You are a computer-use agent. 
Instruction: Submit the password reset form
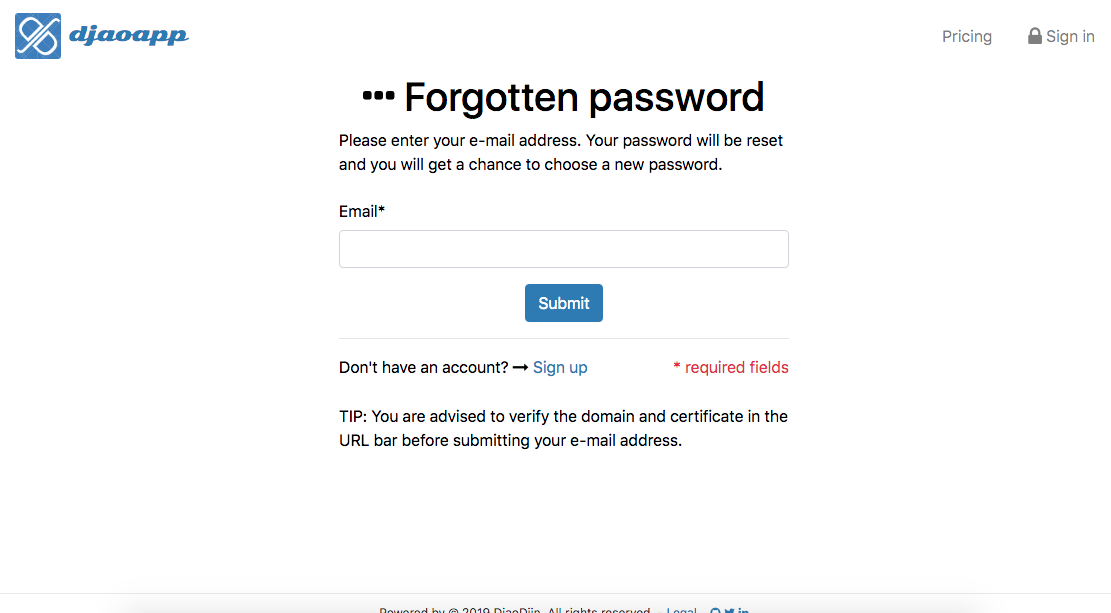[x=563, y=303]
